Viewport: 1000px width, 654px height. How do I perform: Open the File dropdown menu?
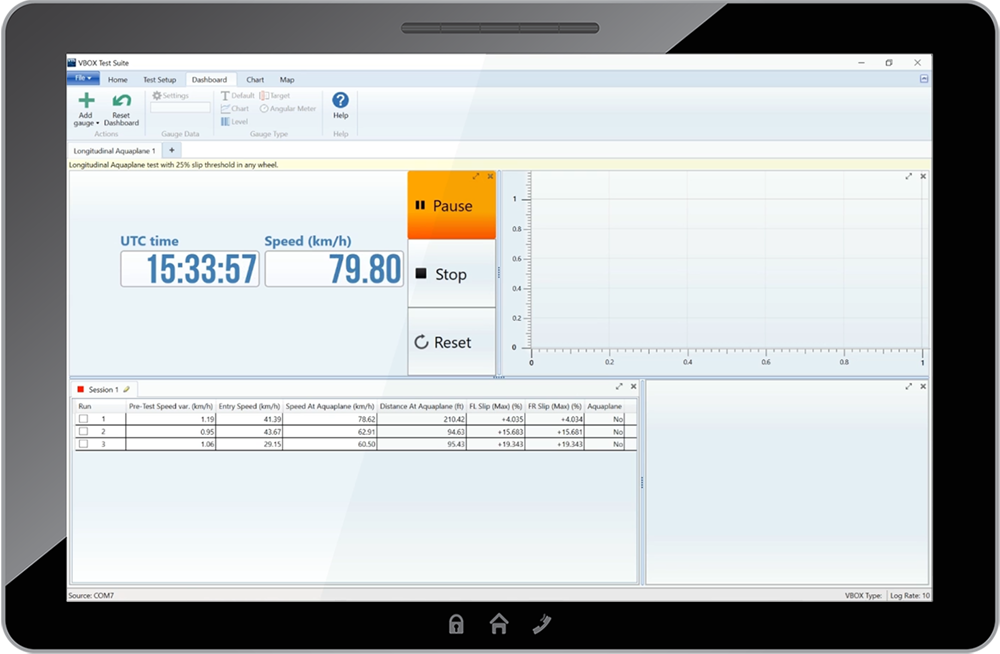[83, 78]
